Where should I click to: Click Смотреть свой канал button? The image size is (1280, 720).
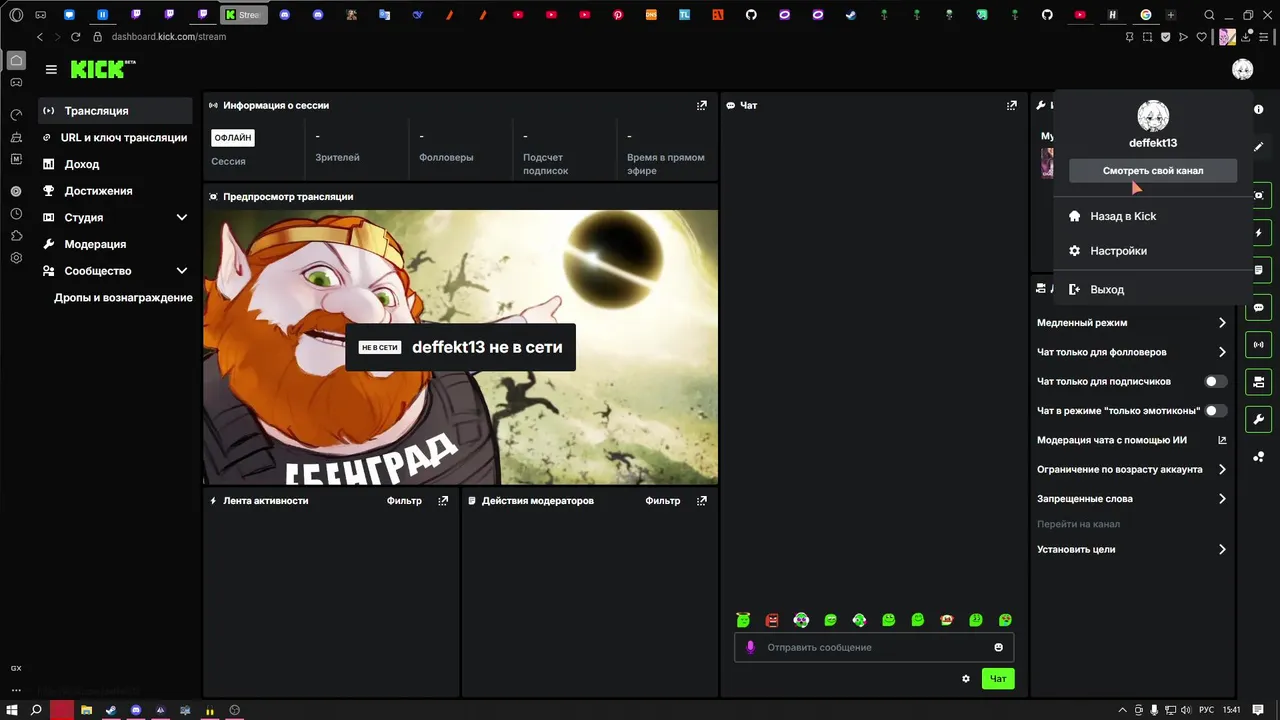point(1153,171)
